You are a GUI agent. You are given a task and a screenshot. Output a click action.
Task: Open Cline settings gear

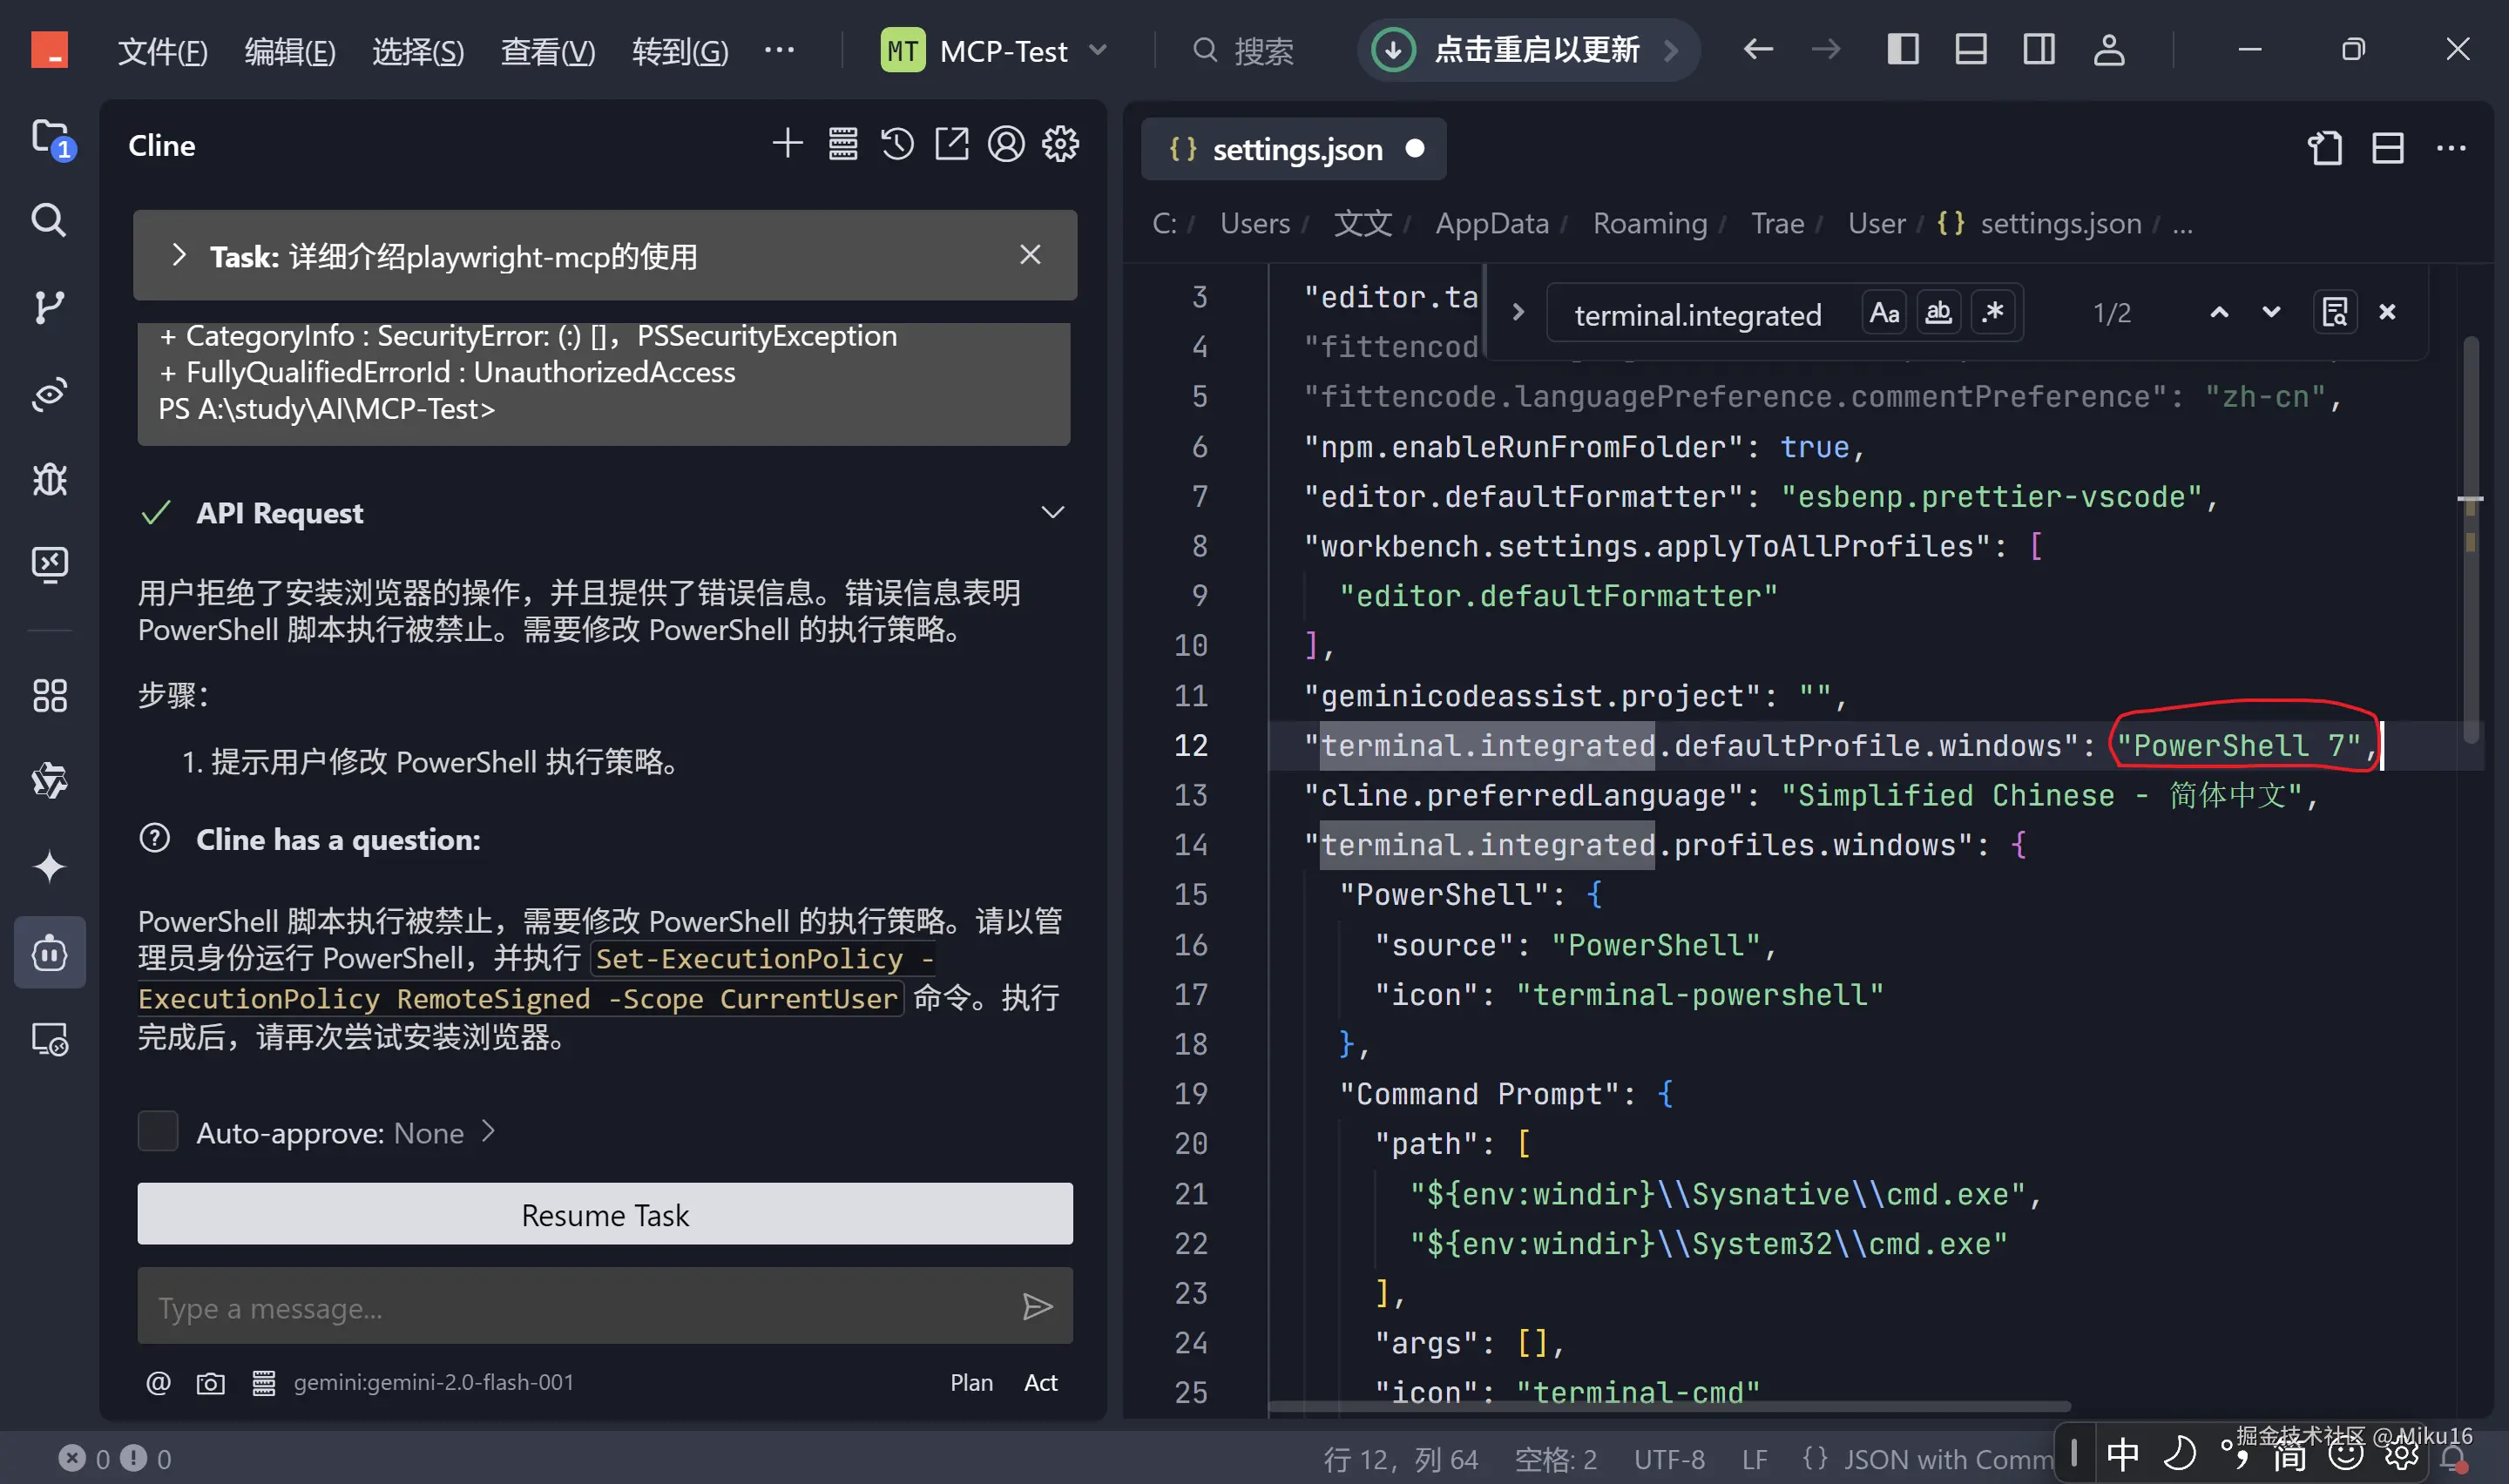(1060, 145)
